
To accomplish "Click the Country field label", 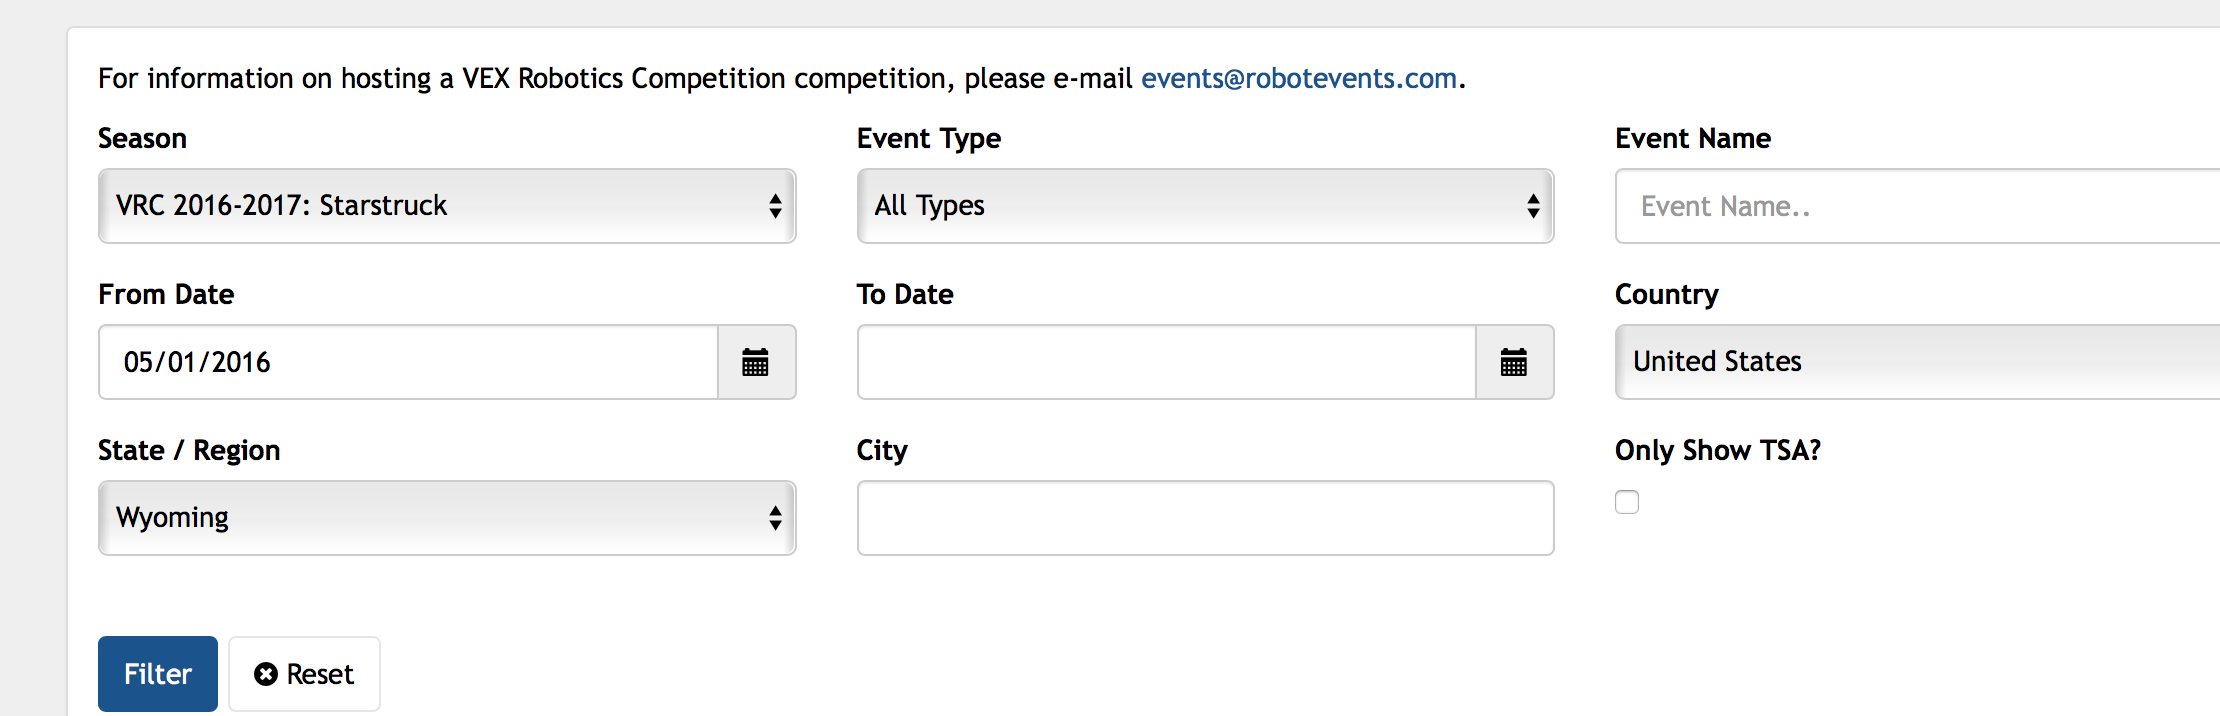I will click(x=1667, y=294).
